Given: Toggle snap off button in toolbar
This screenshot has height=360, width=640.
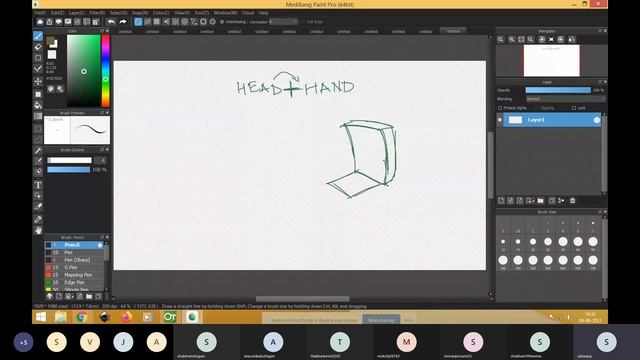Looking at the screenshot, I should point(138,22).
